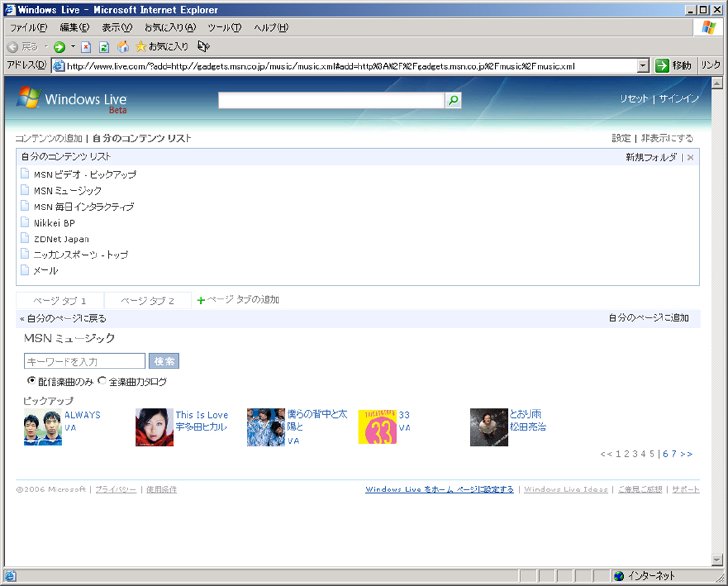This screenshot has width=728, height=586.
Task: Click the This Is Love album cover
Action: (154, 427)
